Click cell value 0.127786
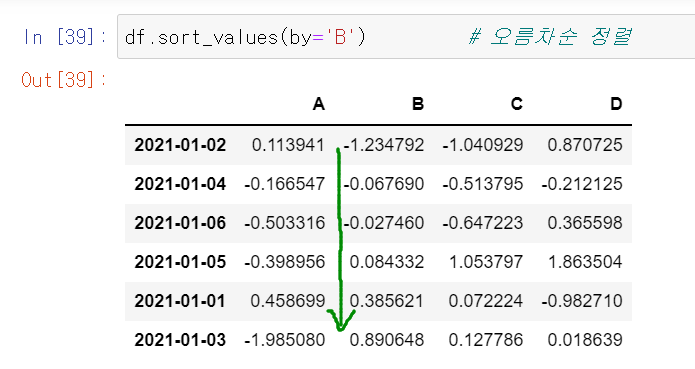 pos(486,340)
